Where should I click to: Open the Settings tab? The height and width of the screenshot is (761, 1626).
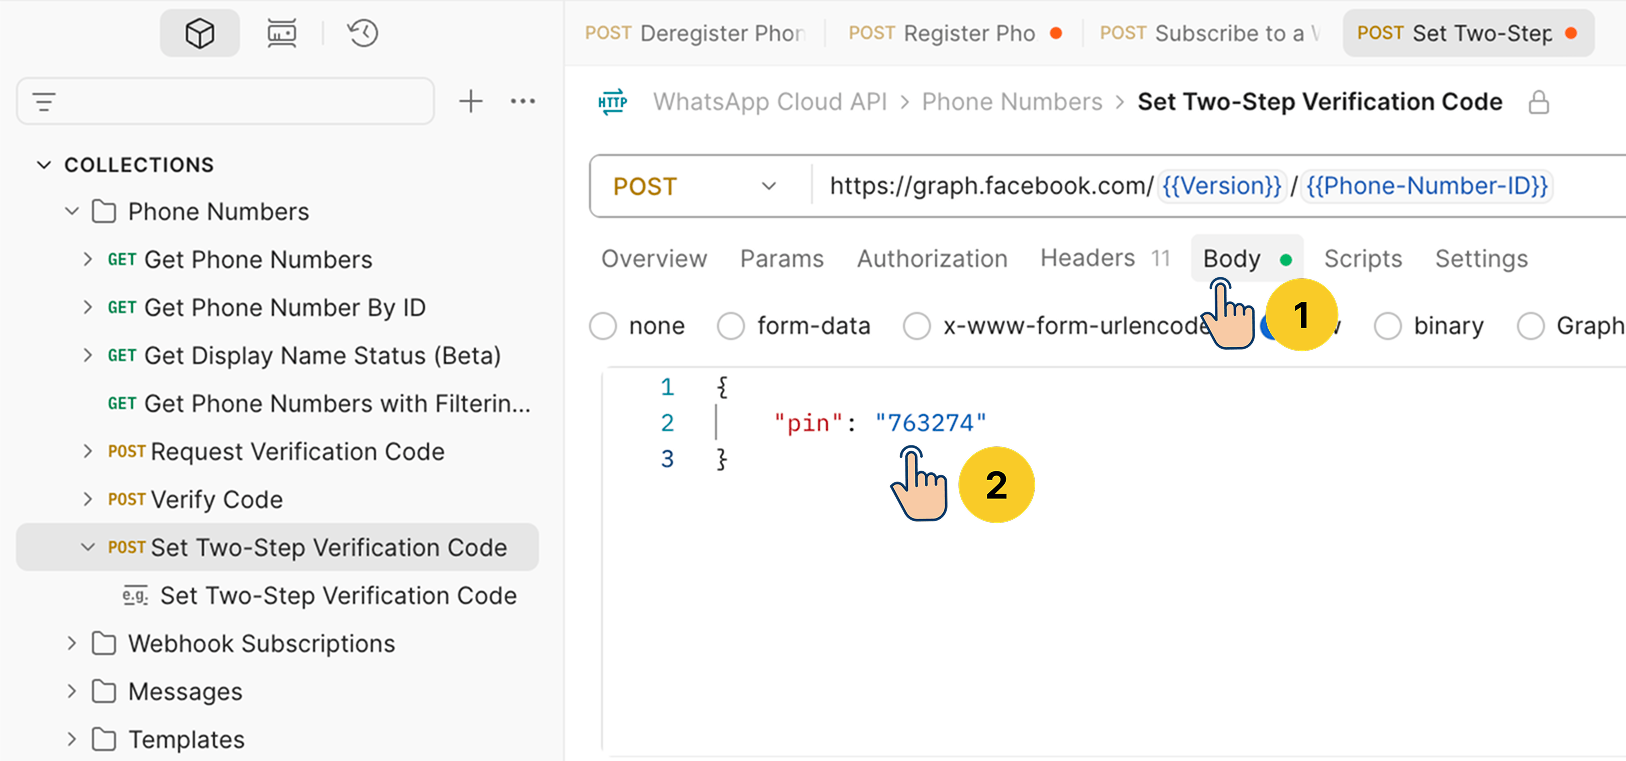pos(1481,259)
